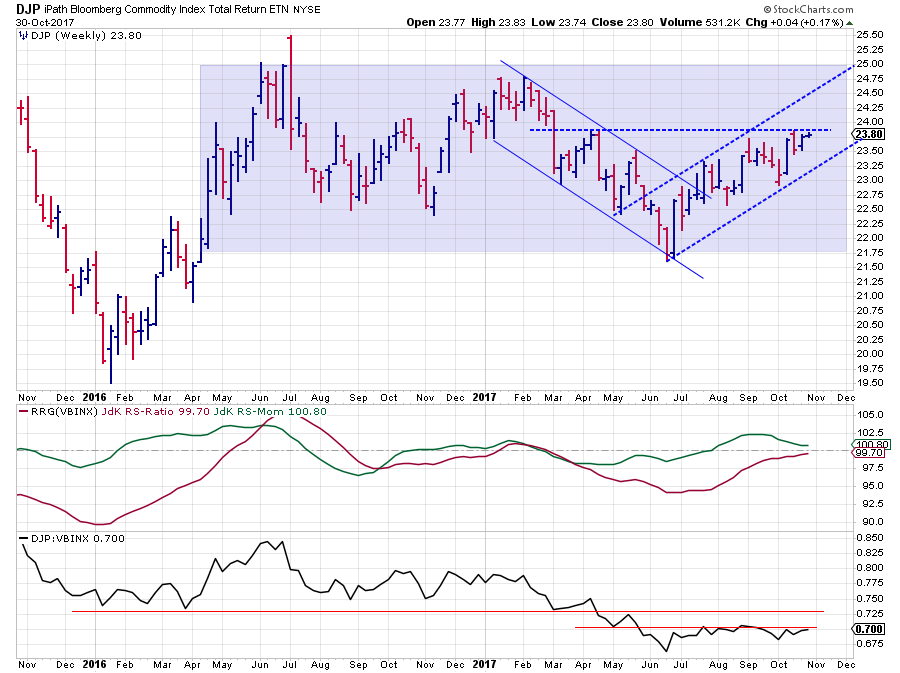This screenshot has width=900, height=673.
Task: Click the High 23.83 value
Action: pos(498,22)
